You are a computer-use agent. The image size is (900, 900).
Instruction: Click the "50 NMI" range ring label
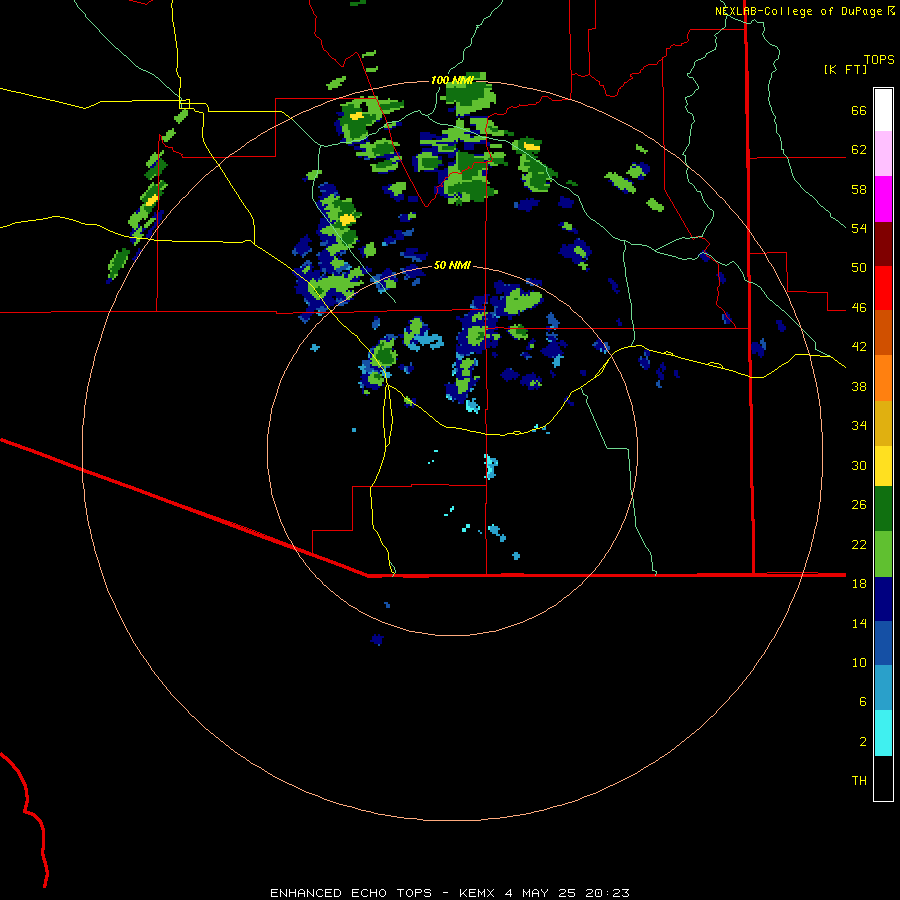(452, 265)
